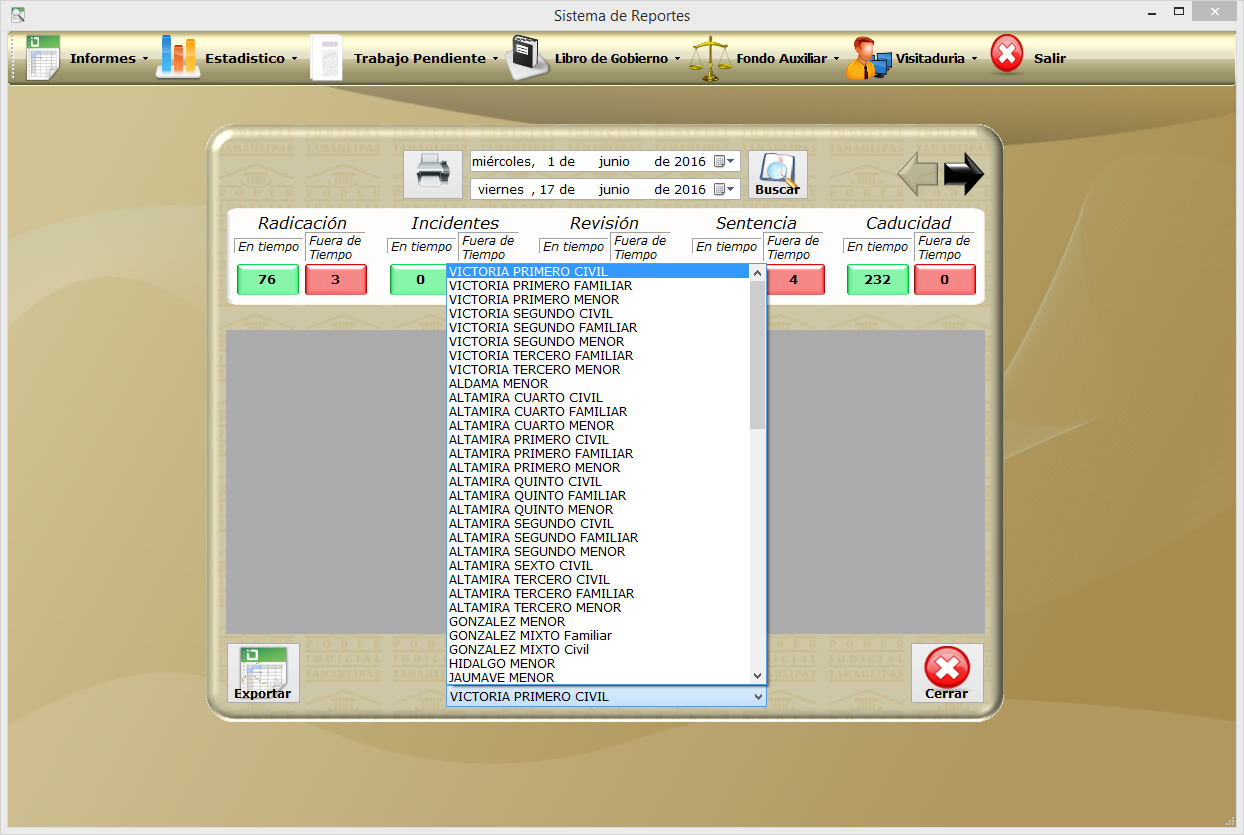Select ALTAMIRA SEXTO CIVIL option
The width and height of the screenshot is (1244, 835).
point(598,565)
